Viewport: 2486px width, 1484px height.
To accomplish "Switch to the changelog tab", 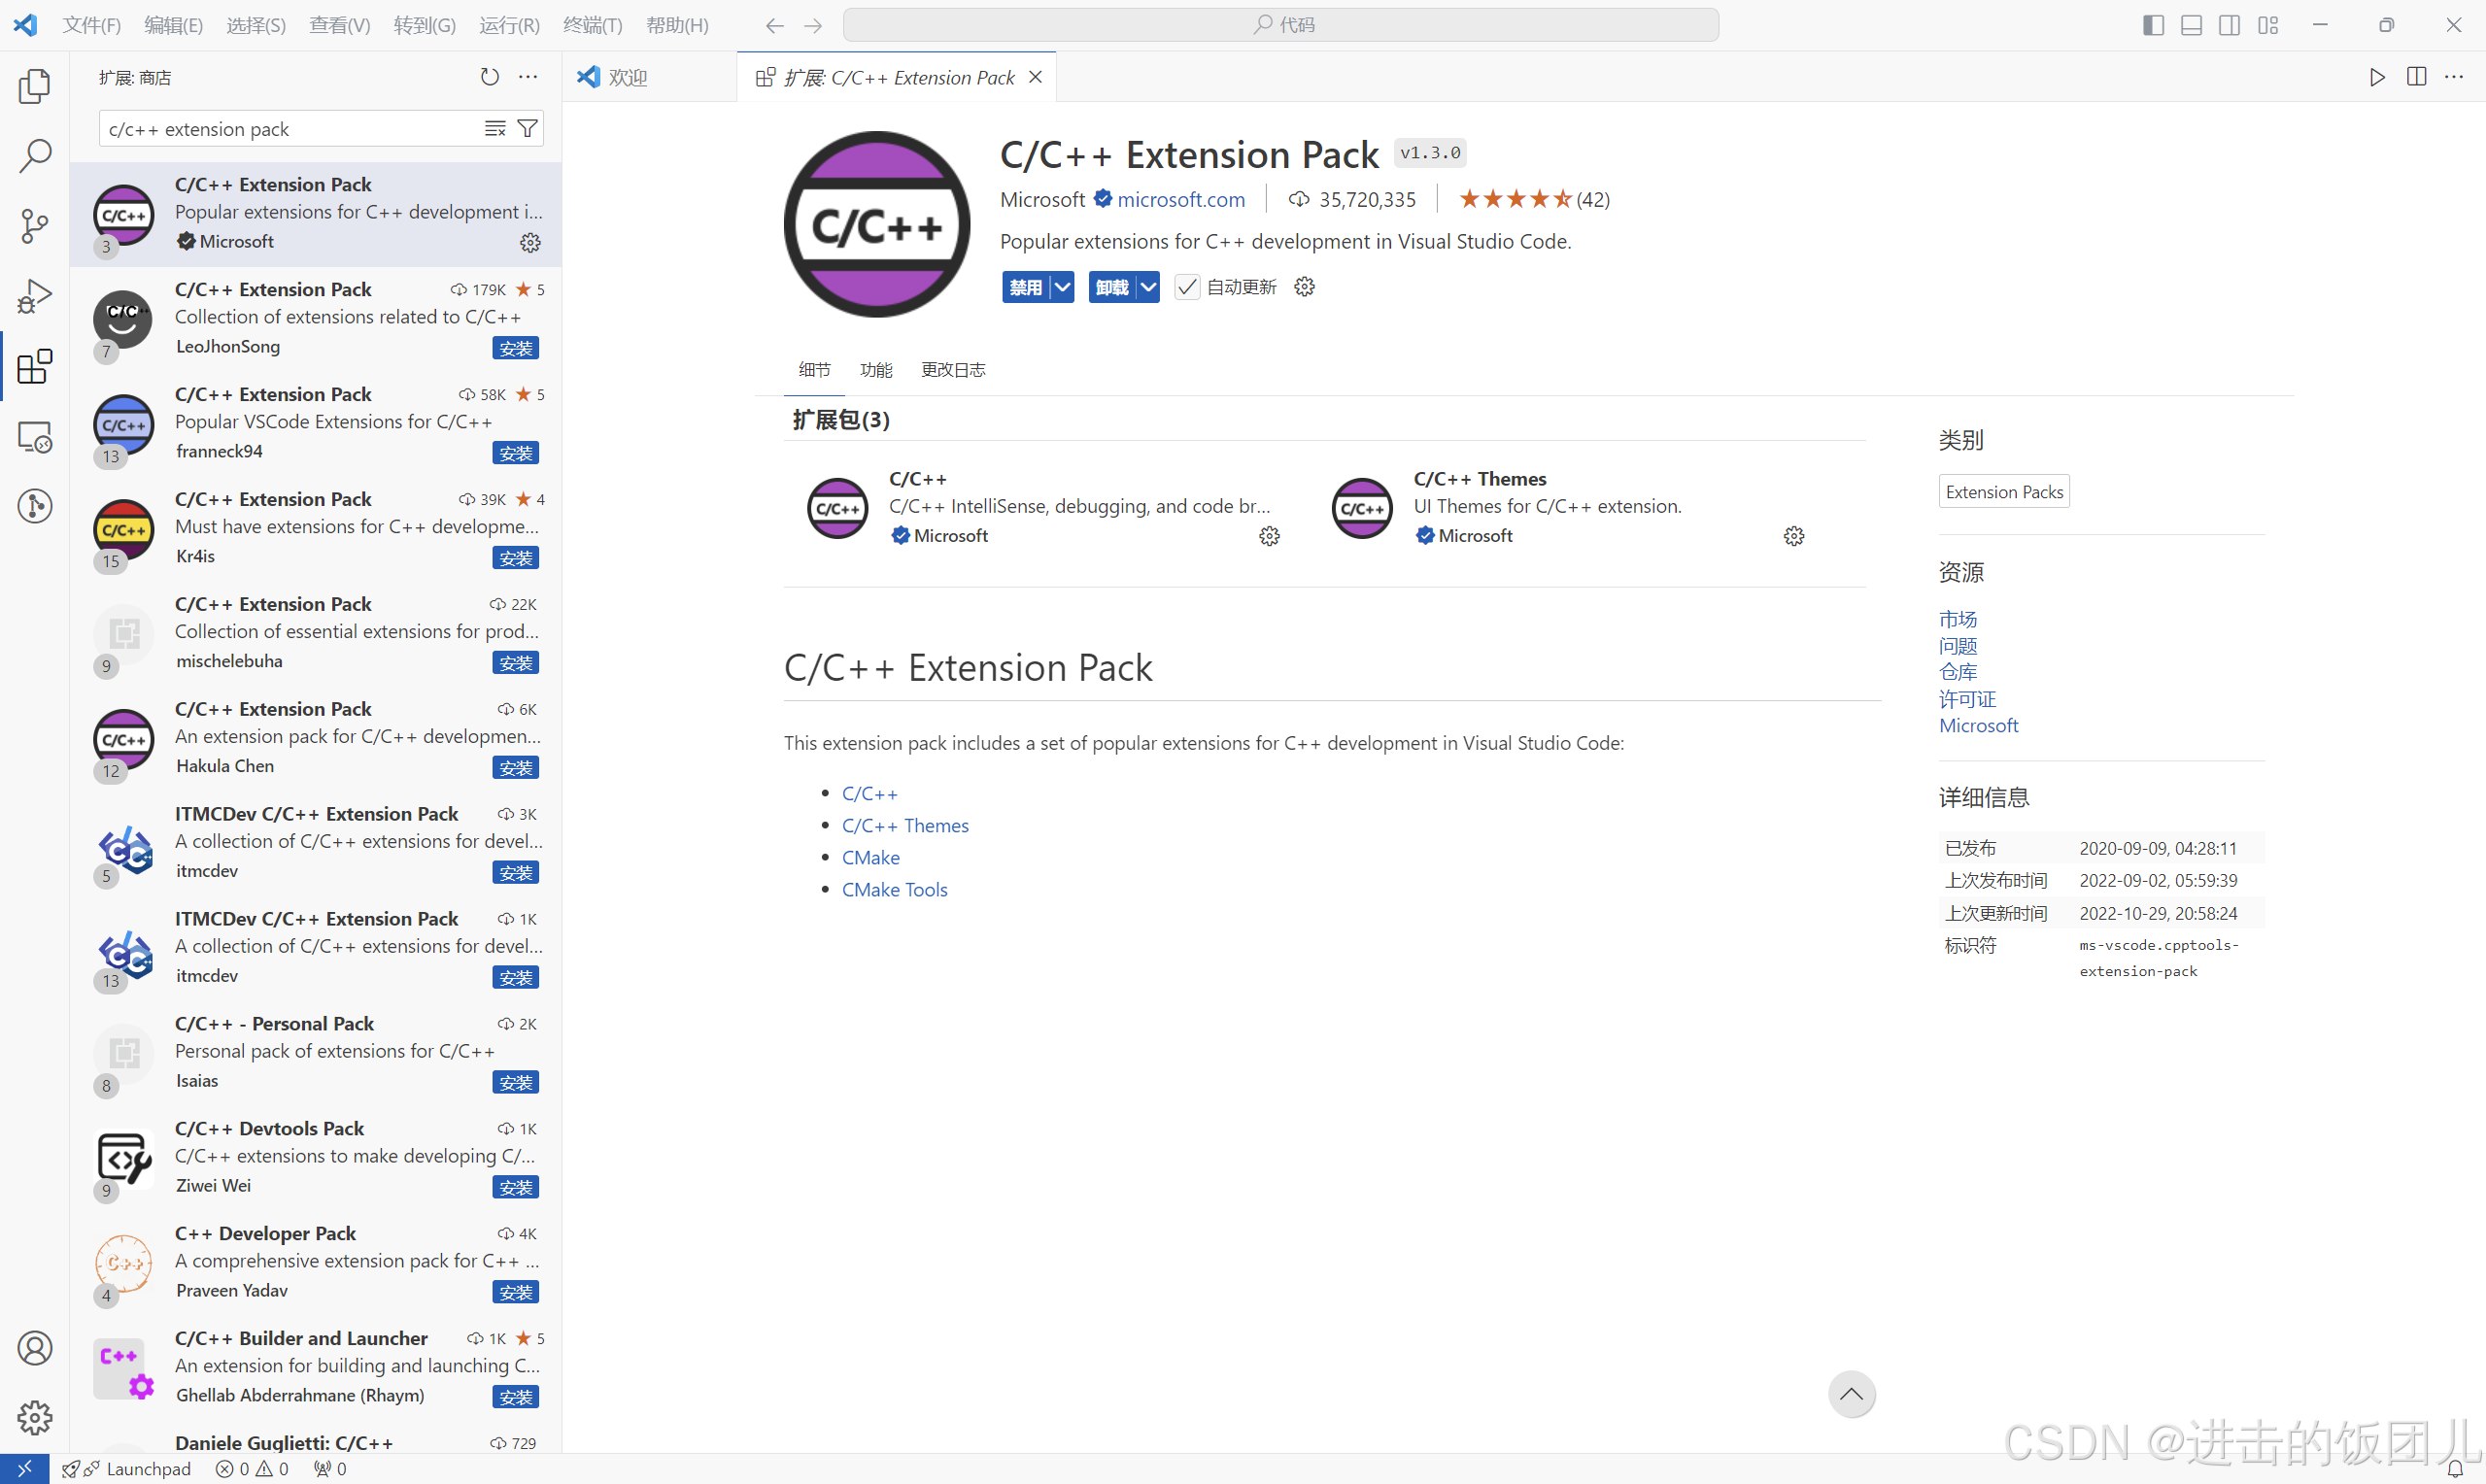I will point(952,370).
